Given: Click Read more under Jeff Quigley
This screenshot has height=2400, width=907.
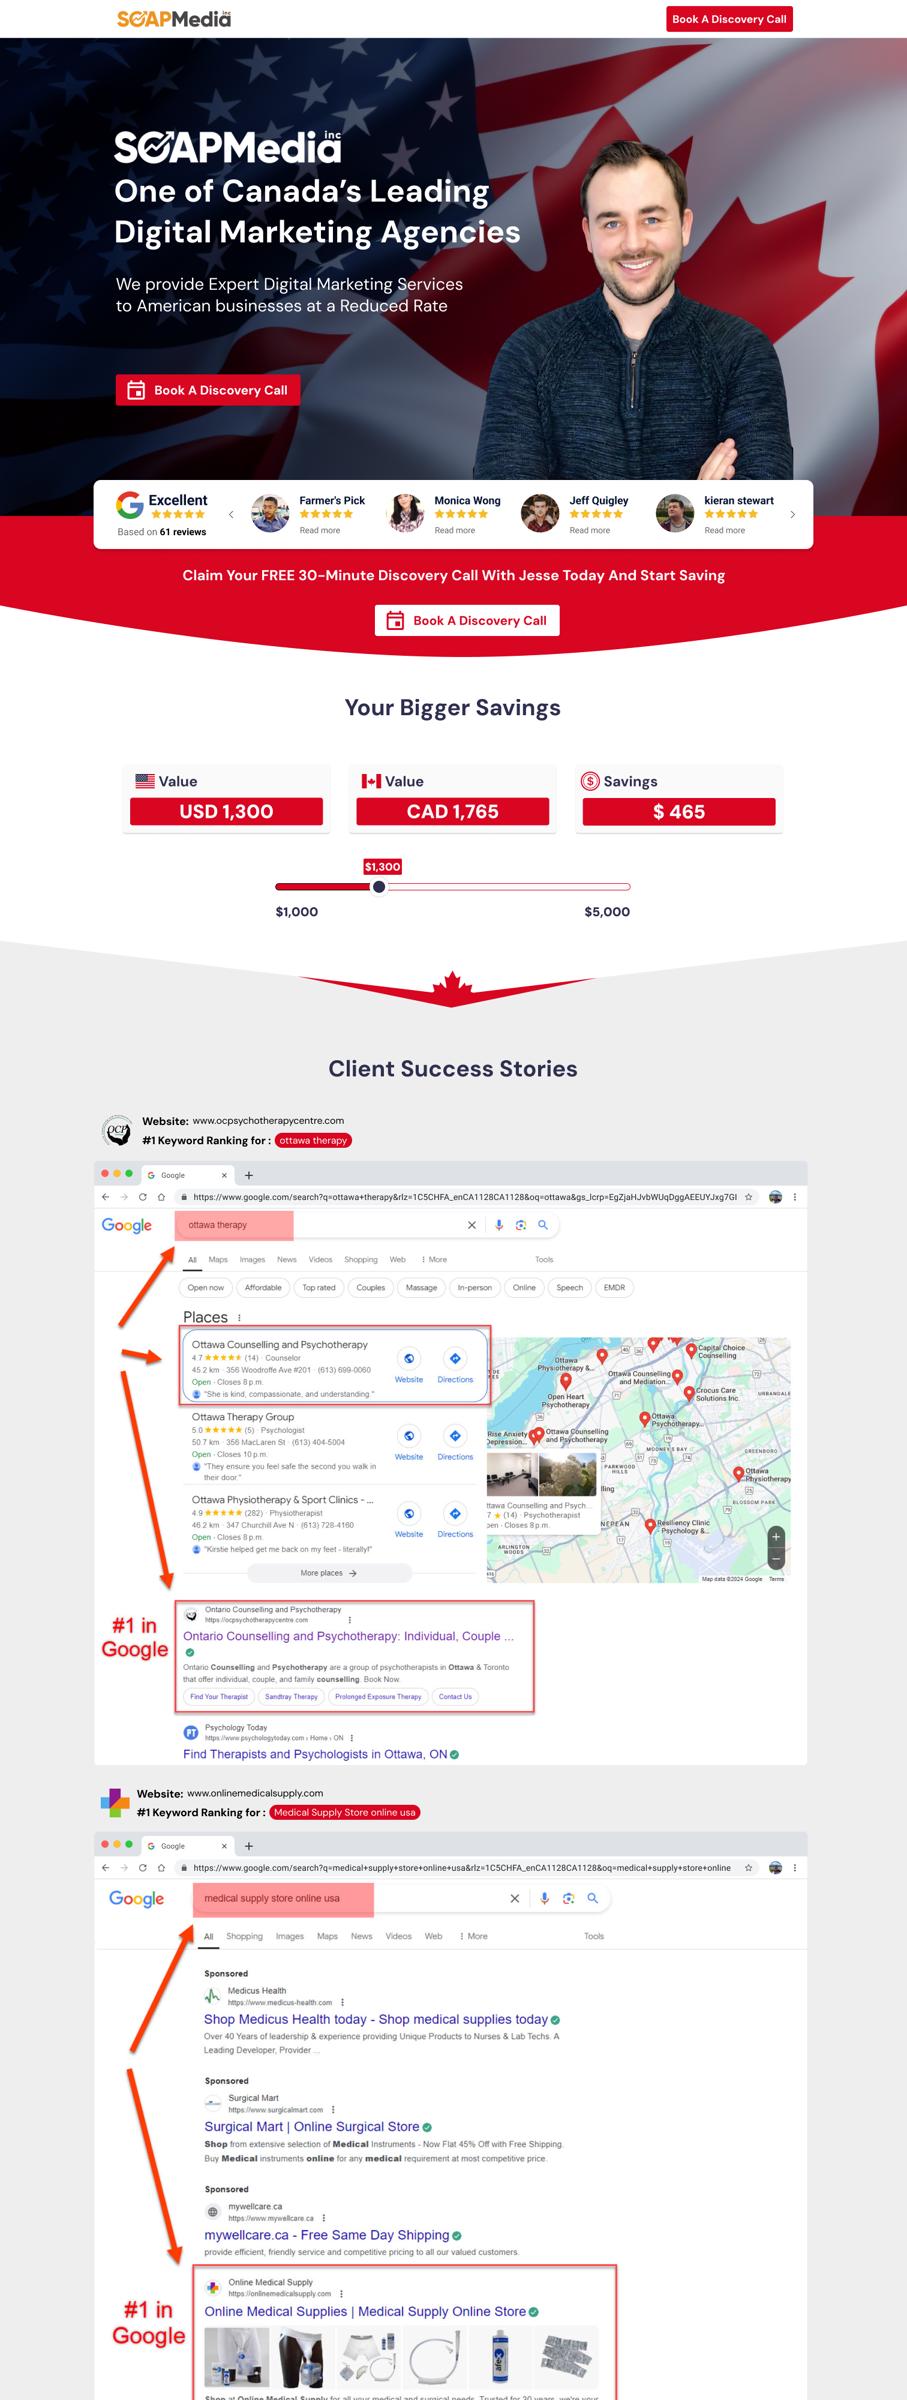Looking at the screenshot, I should click(590, 531).
